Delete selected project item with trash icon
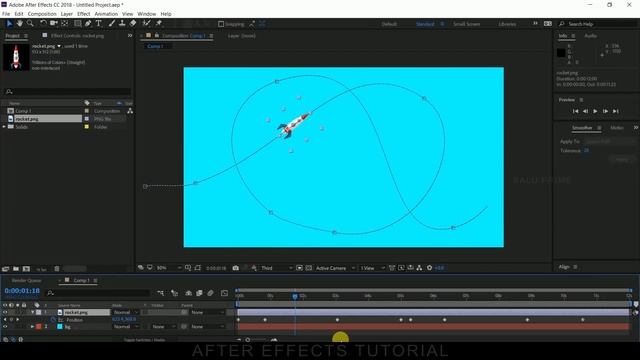The height and width of the screenshot is (360, 640). [57, 269]
